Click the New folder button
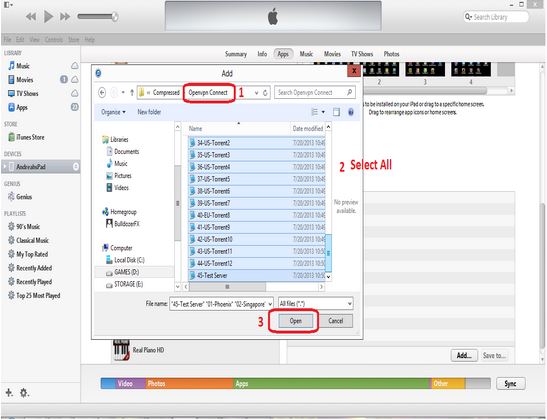The image size is (547, 420). (149, 112)
